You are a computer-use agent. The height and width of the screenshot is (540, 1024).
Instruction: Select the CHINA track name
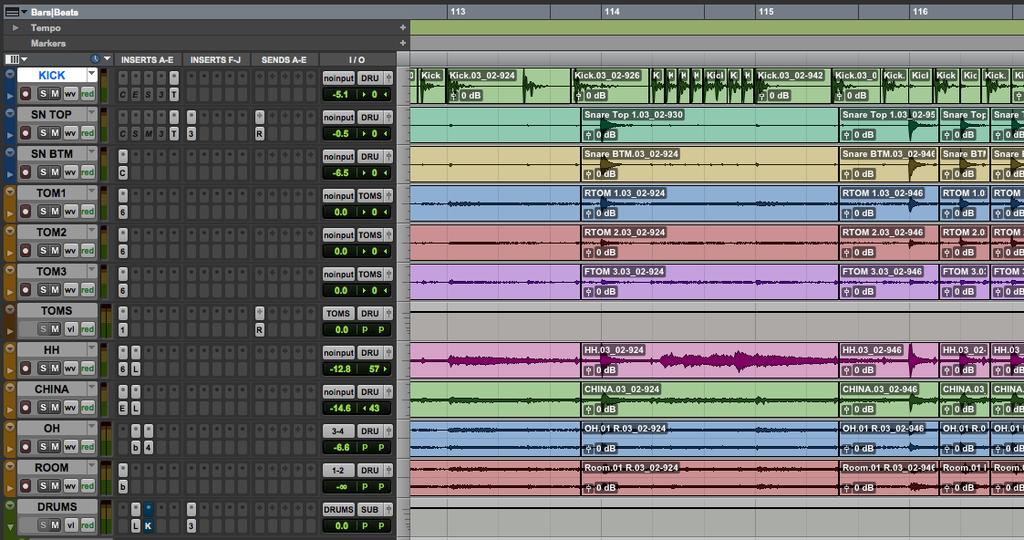click(52, 389)
